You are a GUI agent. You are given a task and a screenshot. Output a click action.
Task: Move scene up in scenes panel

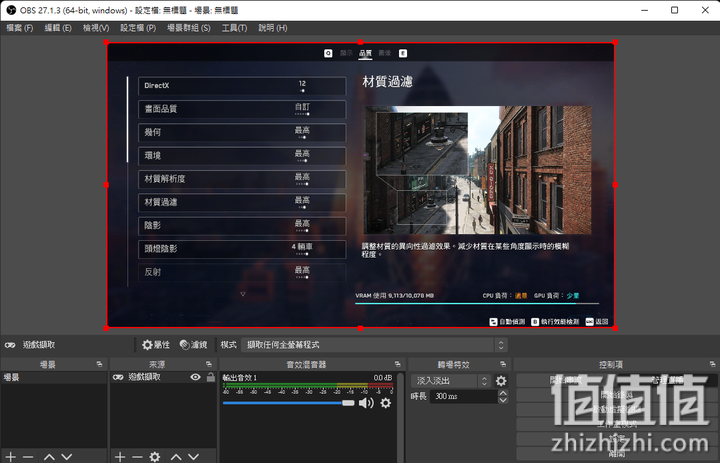point(49,457)
